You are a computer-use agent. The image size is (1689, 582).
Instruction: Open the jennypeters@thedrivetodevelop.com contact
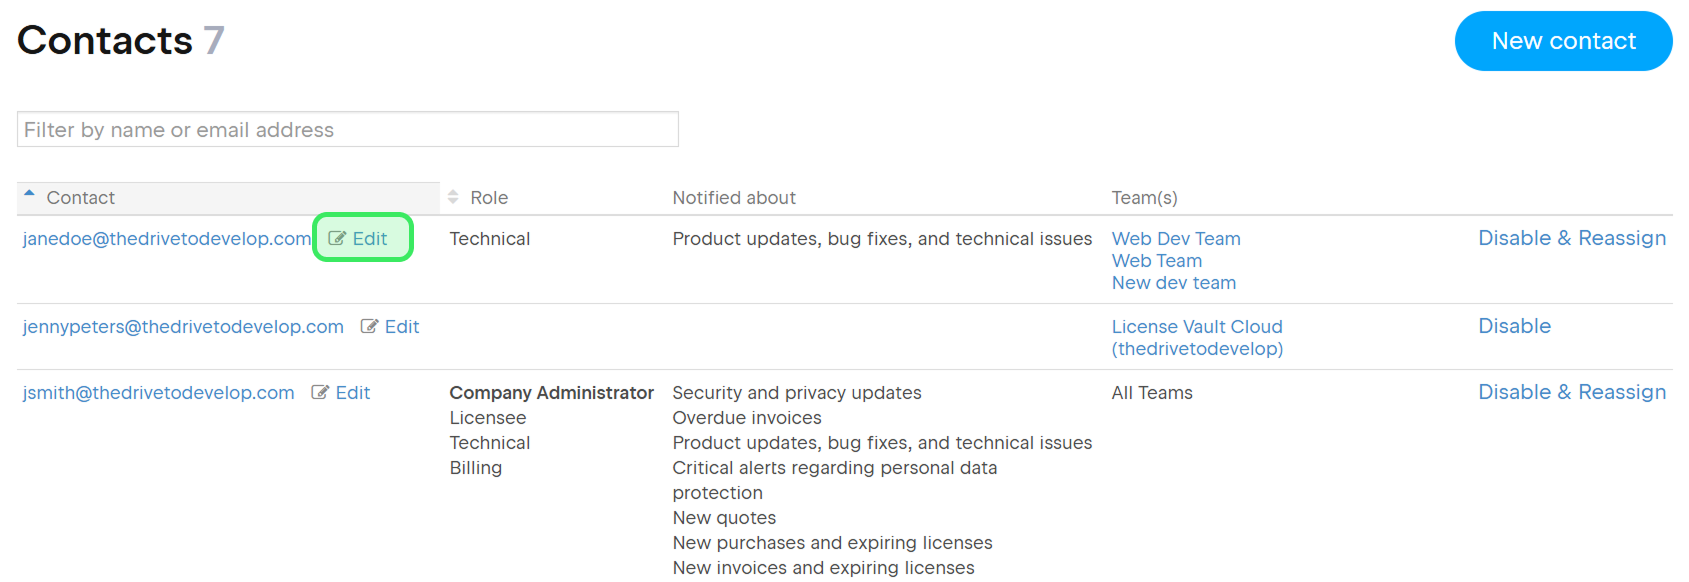click(x=183, y=327)
